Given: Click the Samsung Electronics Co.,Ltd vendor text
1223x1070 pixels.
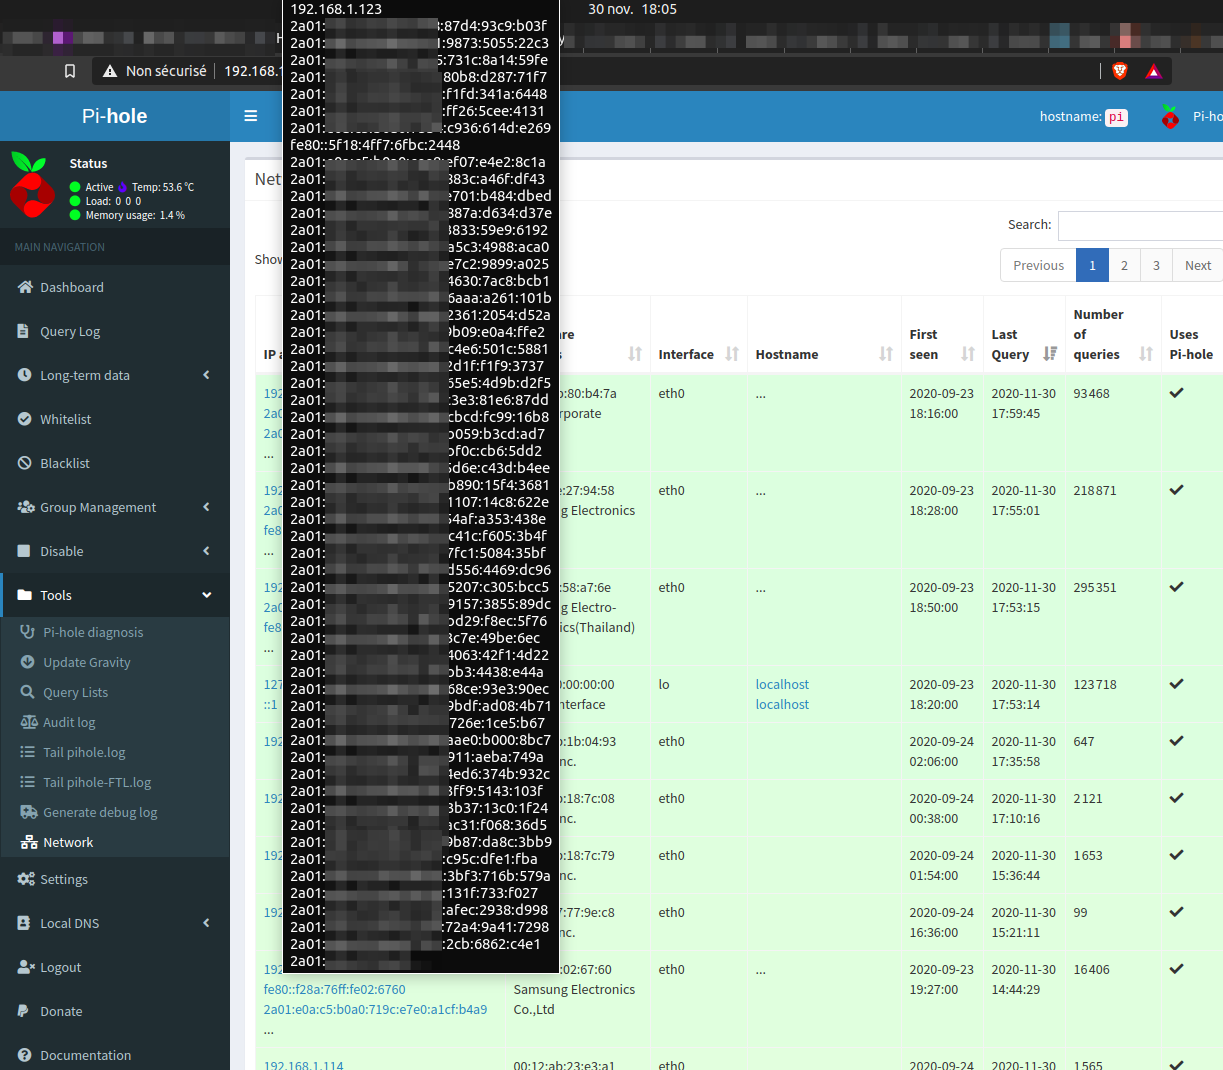Looking at the screenshot, I should click(x=574, y=999).
